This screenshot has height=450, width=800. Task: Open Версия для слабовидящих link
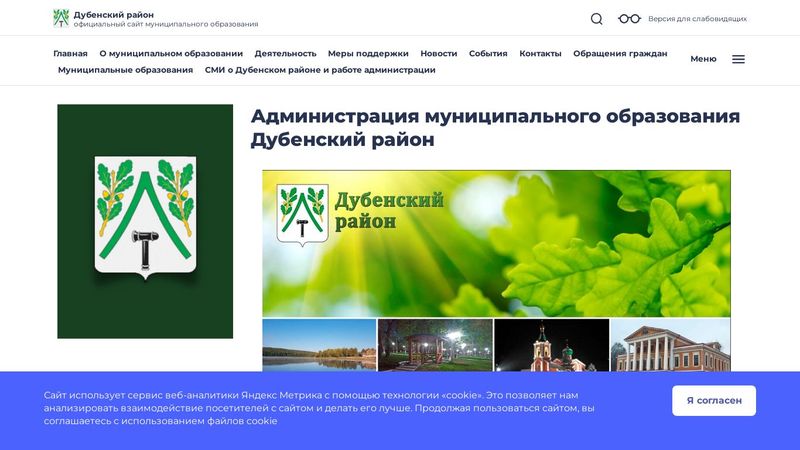pos(697,19)
